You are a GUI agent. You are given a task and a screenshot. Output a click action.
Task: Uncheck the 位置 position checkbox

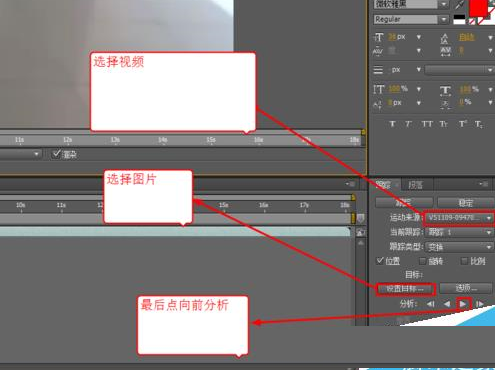coord(380,261)
